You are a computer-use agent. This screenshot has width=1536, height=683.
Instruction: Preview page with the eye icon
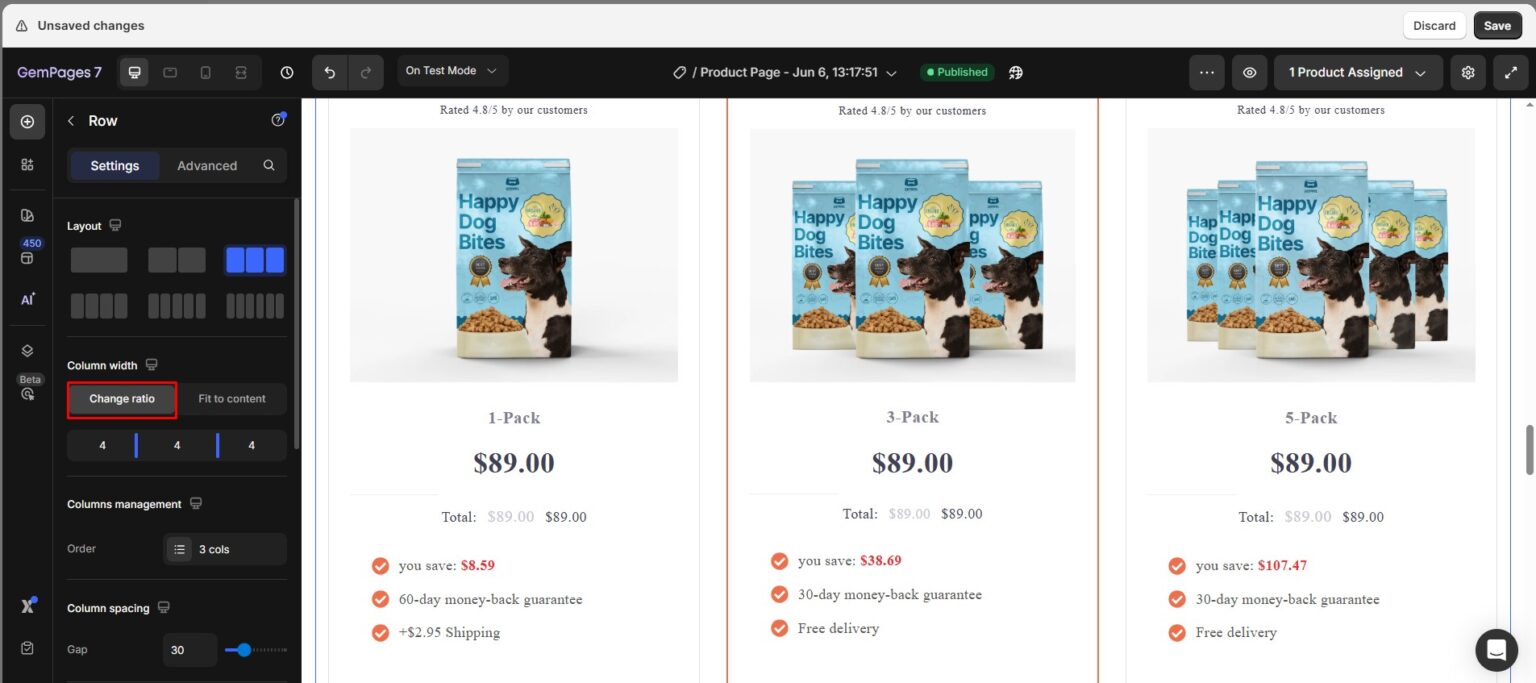click(1249, 72)
